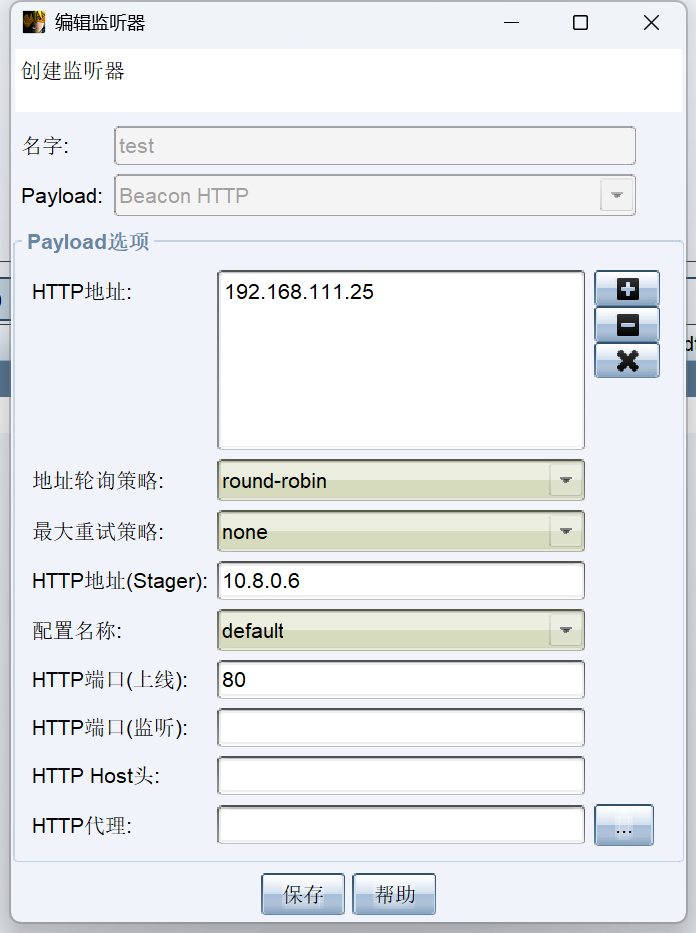Image resolution: width=696 pixels, height=933 pixels.
Task: Open the 最大重试策略 dropdown
Action: pos(566,531)
